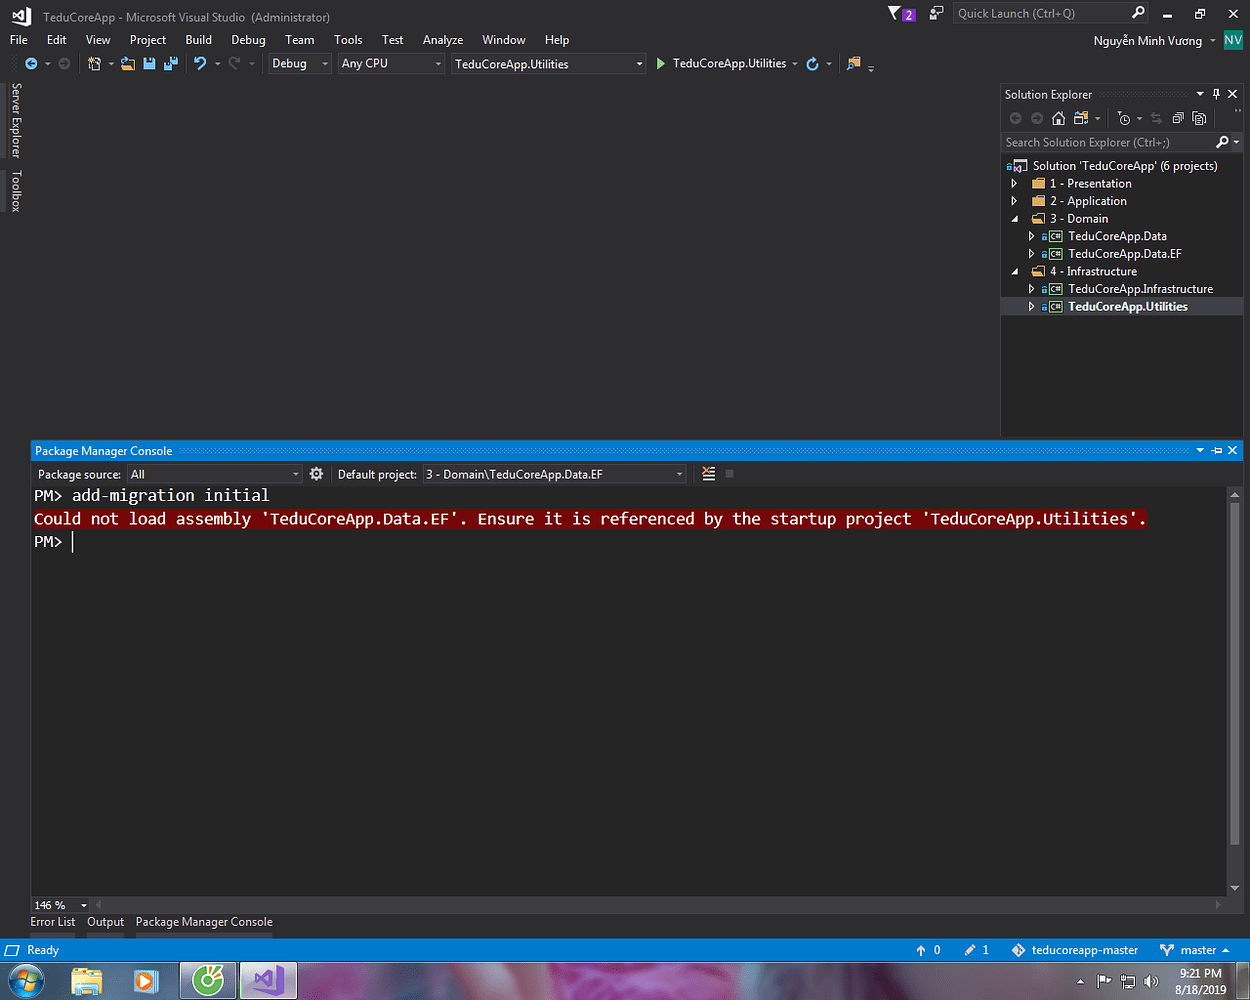This screenshot has height=1000, width=1250.
Task: Click Collapse All in Solution Explorer toolbar
Action: [x=1177, y=118]
